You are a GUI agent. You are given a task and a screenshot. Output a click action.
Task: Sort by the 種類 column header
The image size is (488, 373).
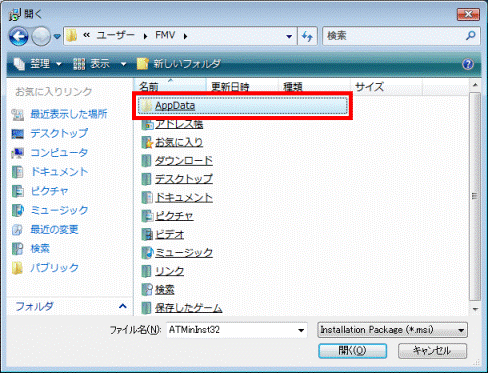pos(314,87)
